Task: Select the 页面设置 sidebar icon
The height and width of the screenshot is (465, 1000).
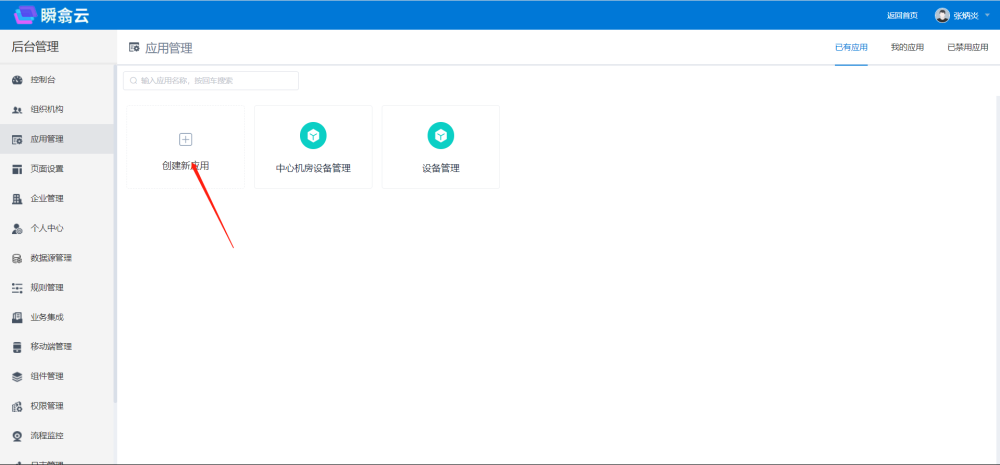Action: click(x=17, y=169)
